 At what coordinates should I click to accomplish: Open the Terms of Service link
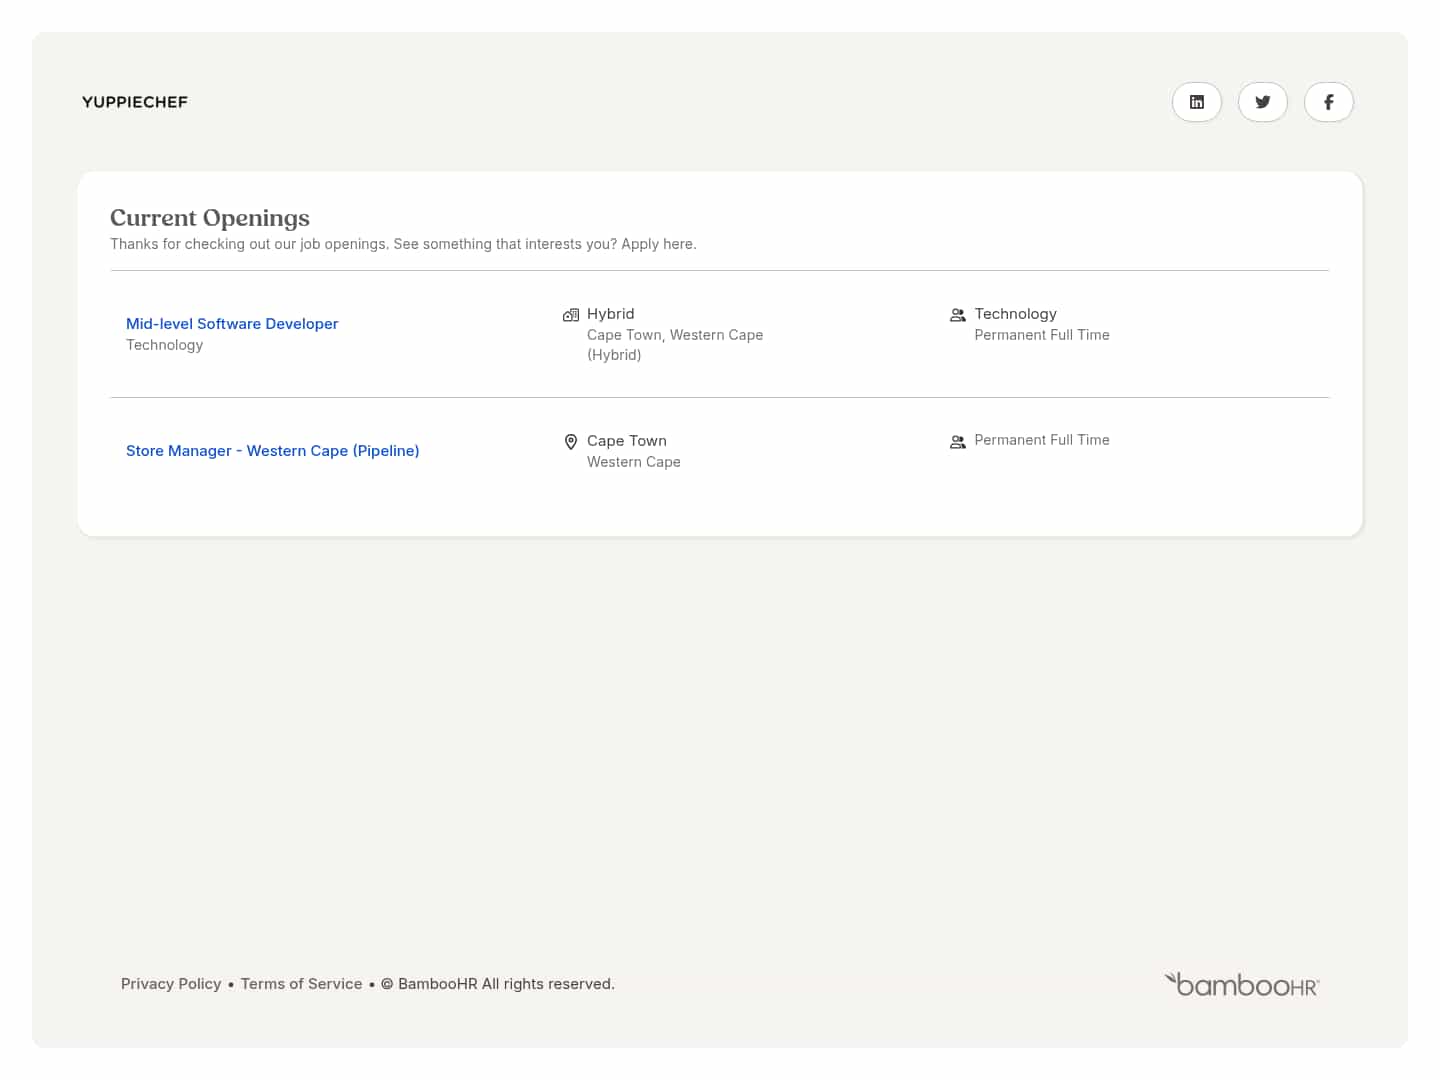[x=301, y=984]
